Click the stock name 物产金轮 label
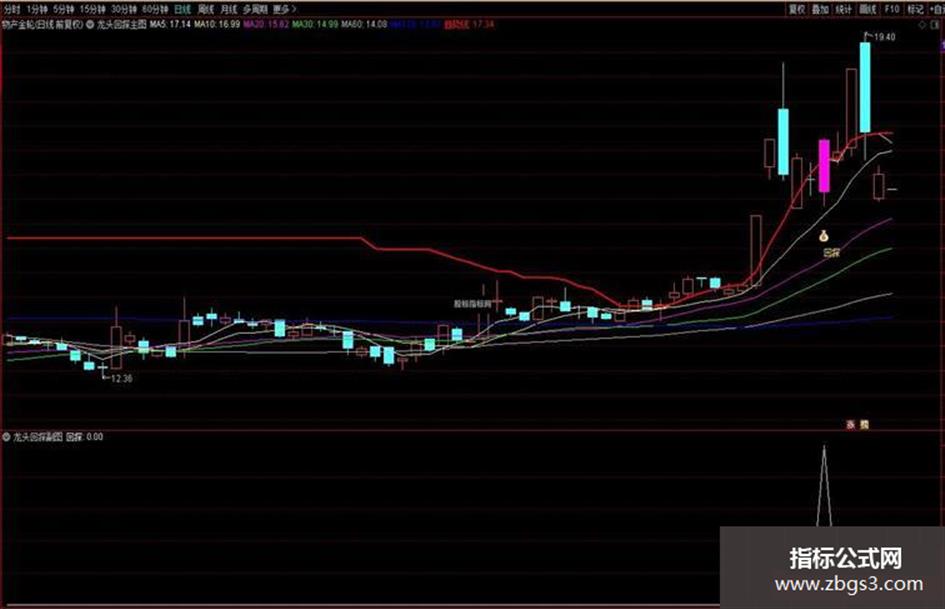The image size is (945, 609). (18, 25)
